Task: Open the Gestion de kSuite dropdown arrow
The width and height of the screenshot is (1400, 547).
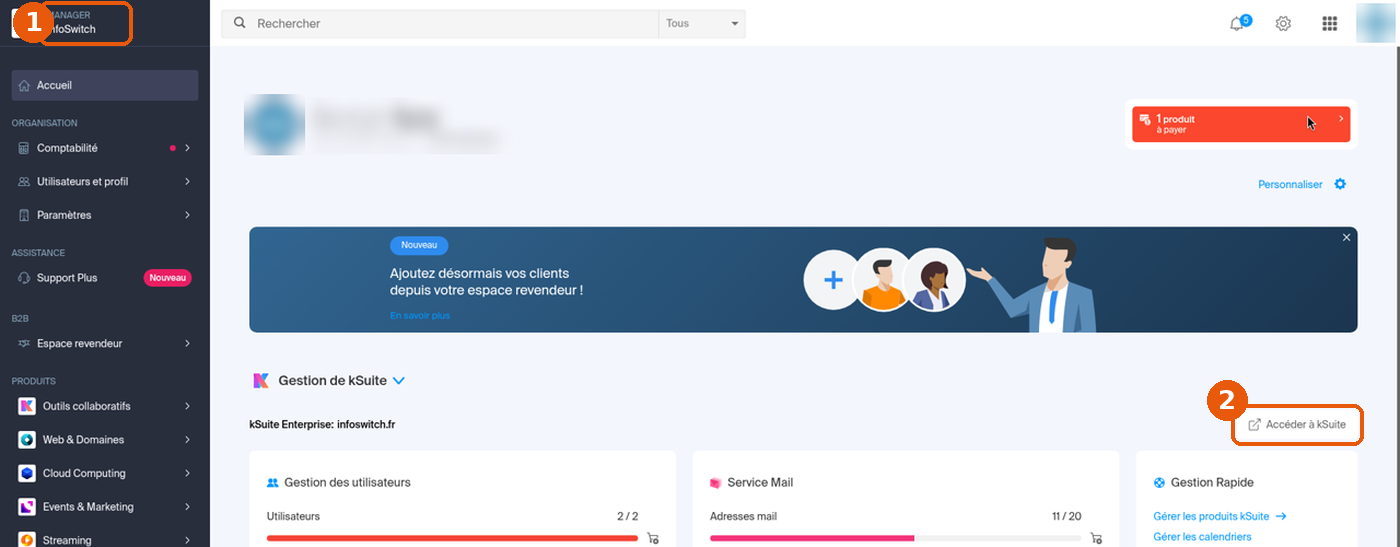Action: (399, 381)
